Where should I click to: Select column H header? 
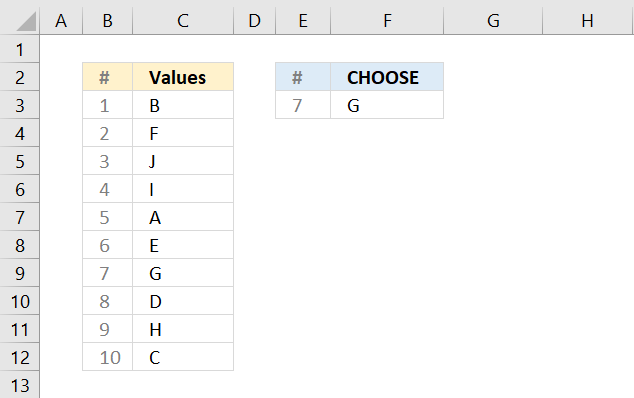pos(588,20)
